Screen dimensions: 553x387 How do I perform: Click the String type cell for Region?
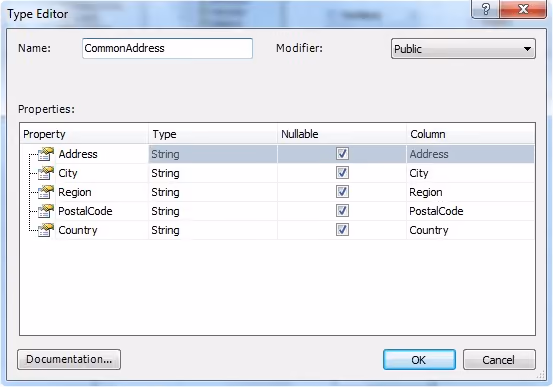[213, 192]
